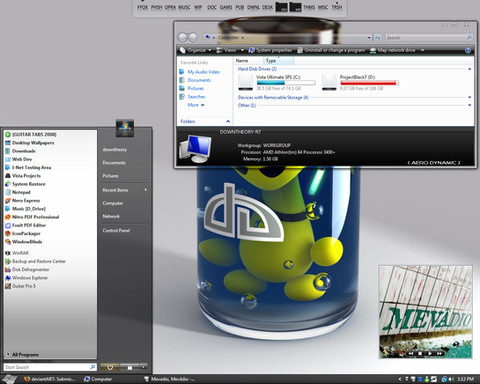
Task: Click the System properties button
Action: (x=271, y=50)
